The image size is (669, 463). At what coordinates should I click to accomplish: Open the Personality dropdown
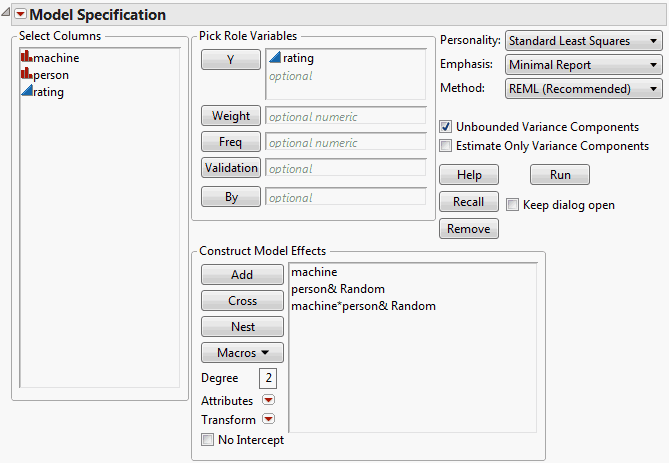click(584, 41)
